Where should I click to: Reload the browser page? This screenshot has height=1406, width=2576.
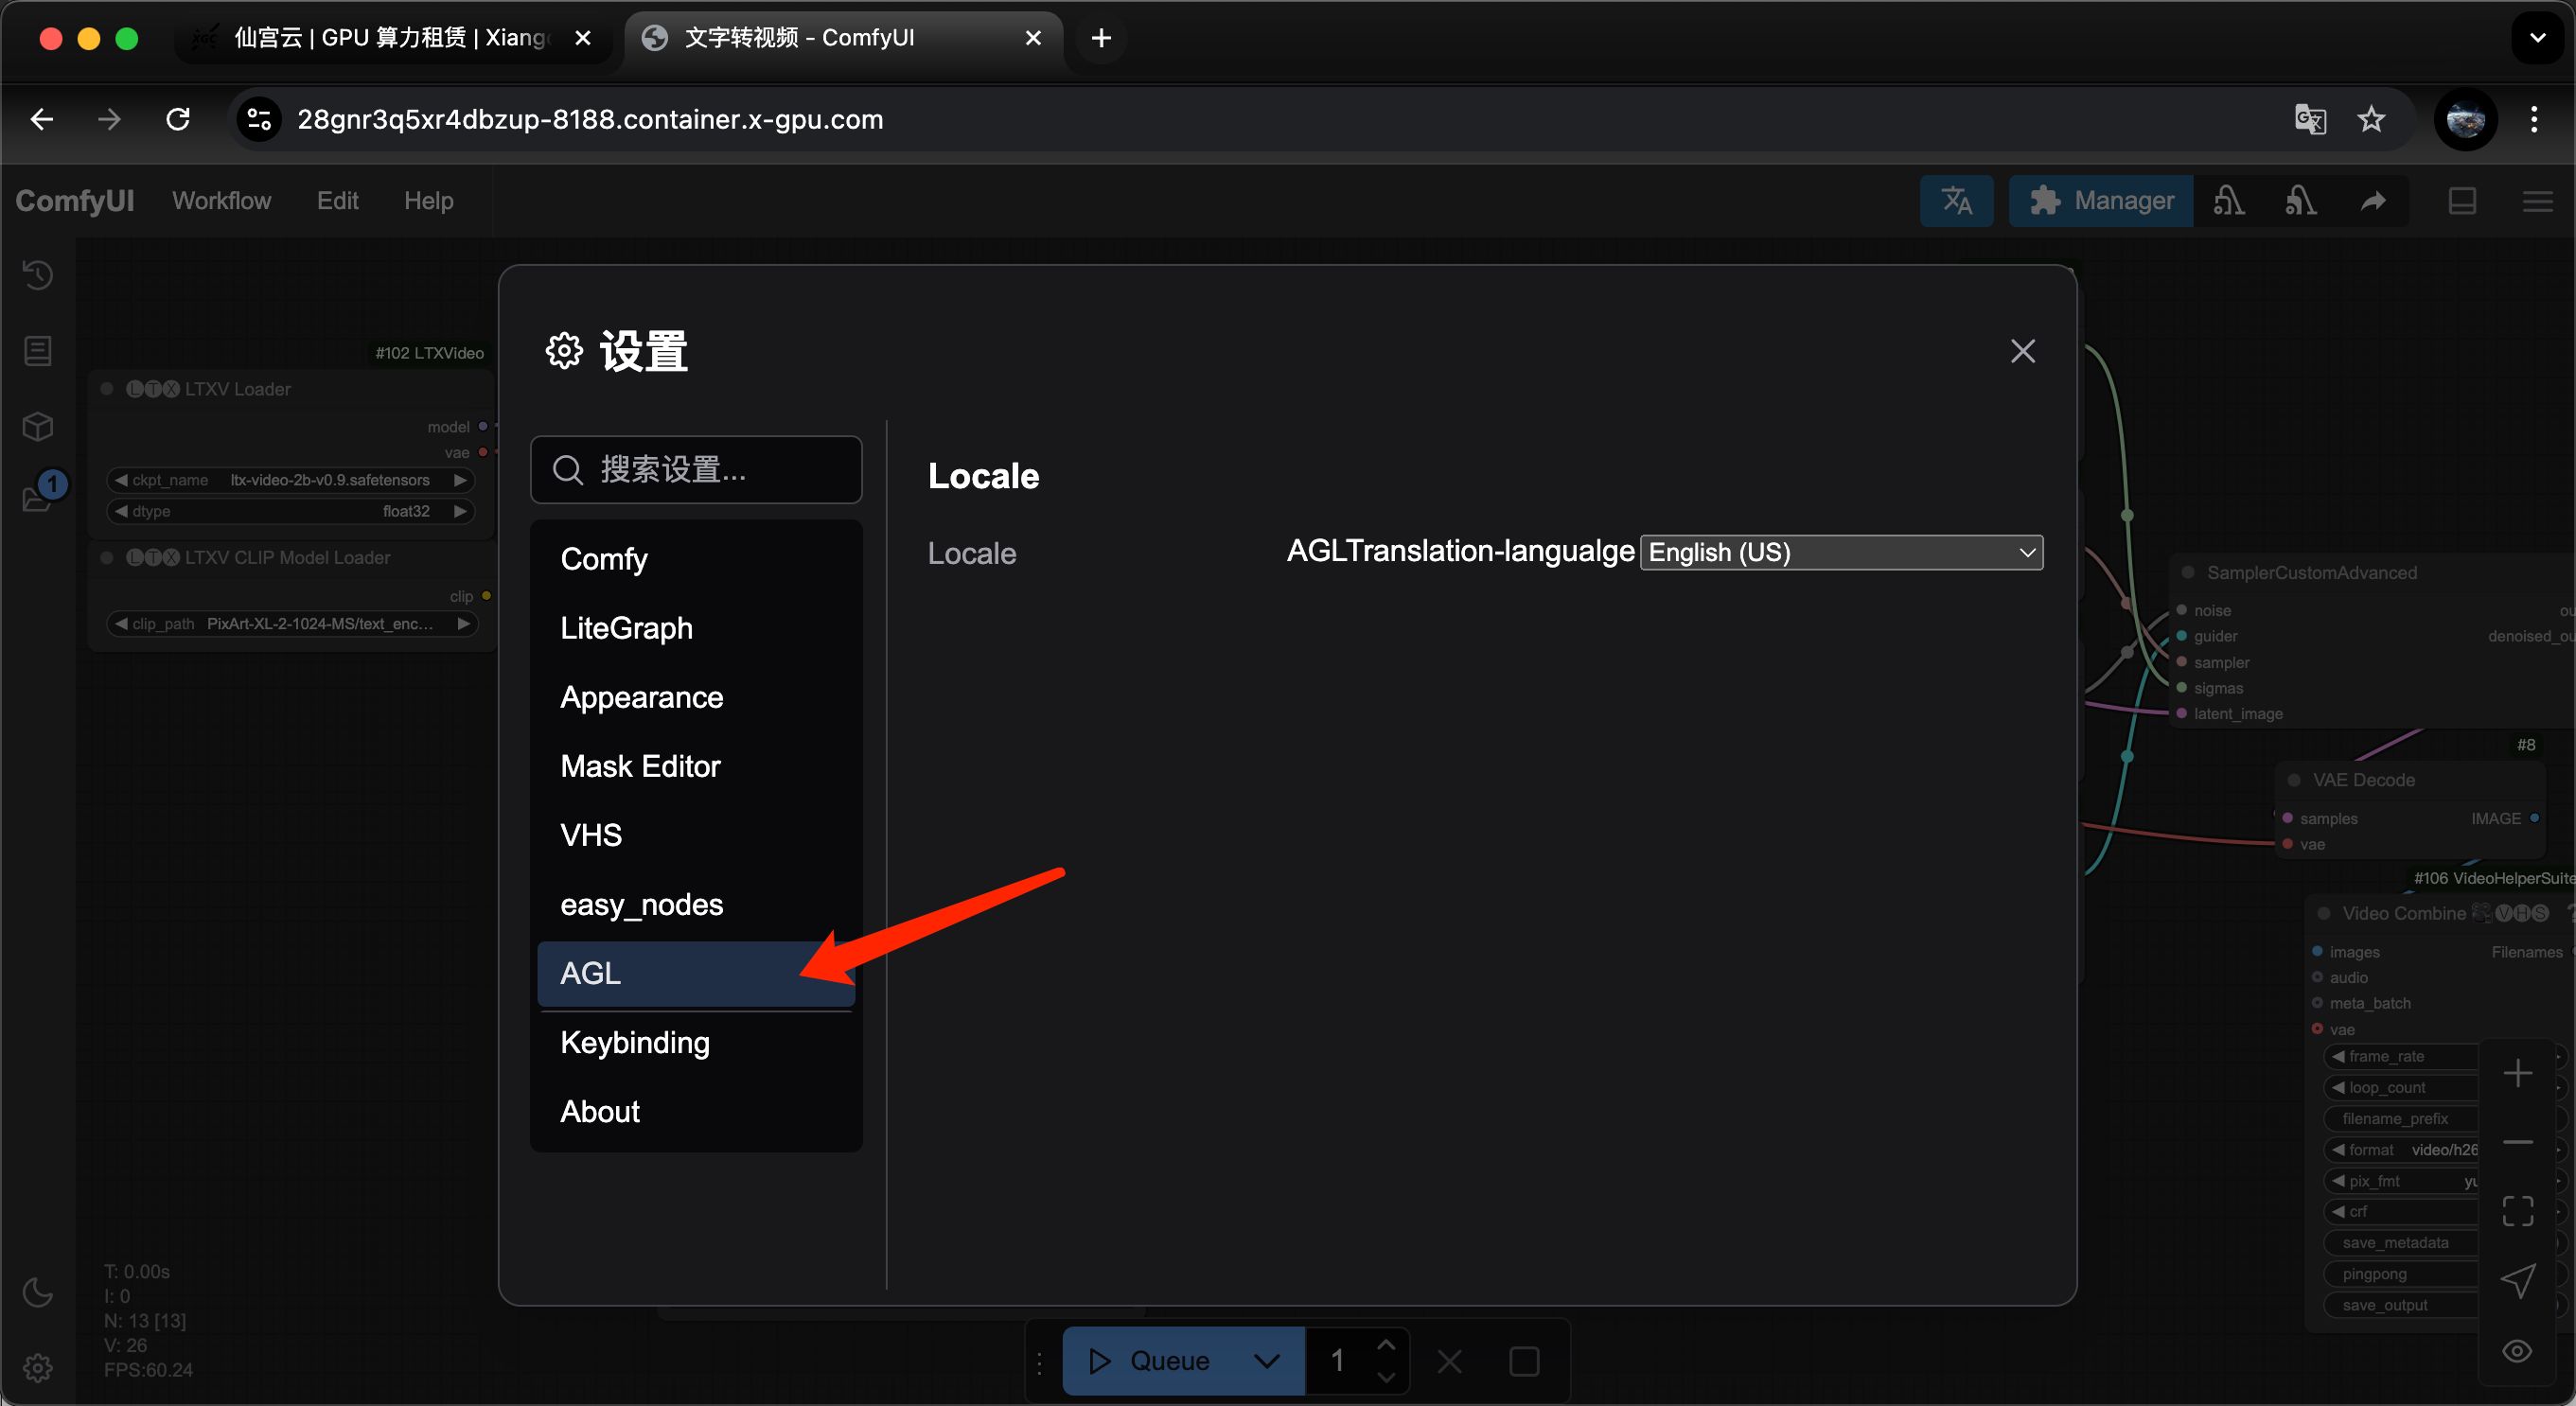178,120
